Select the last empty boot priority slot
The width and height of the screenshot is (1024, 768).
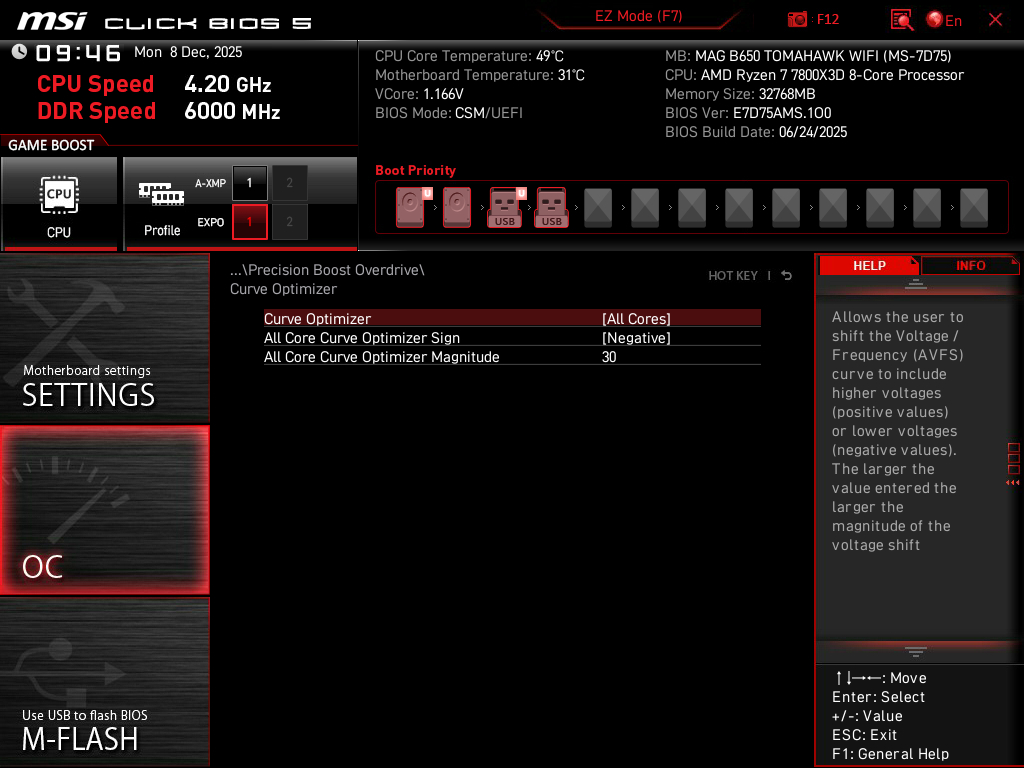[x=974, y=207]
